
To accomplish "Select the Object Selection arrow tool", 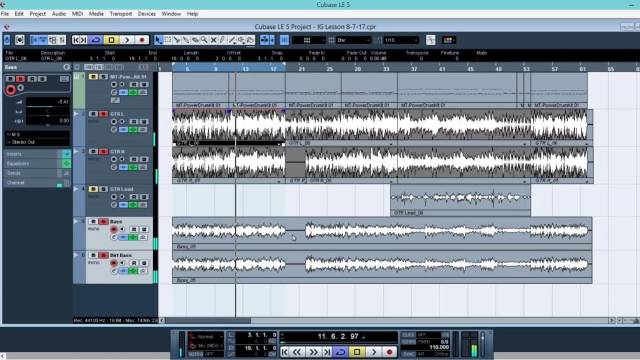I will coord(158,40).
